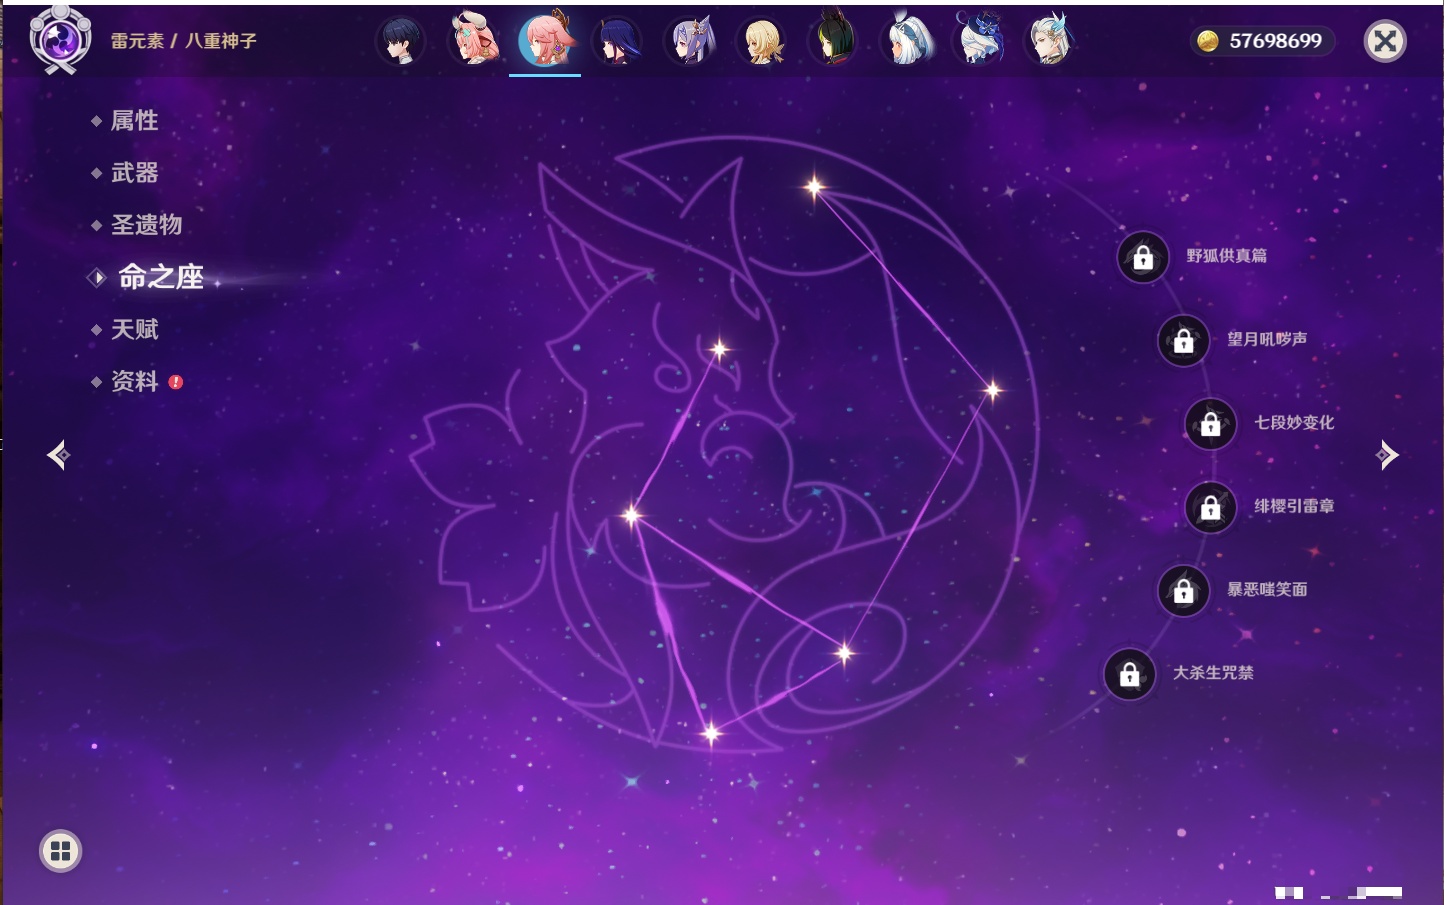The height and width of the screenshot is (905, 1444).
Task: Open the 属性 attributes tab
Action: click(x=134, y=121)
